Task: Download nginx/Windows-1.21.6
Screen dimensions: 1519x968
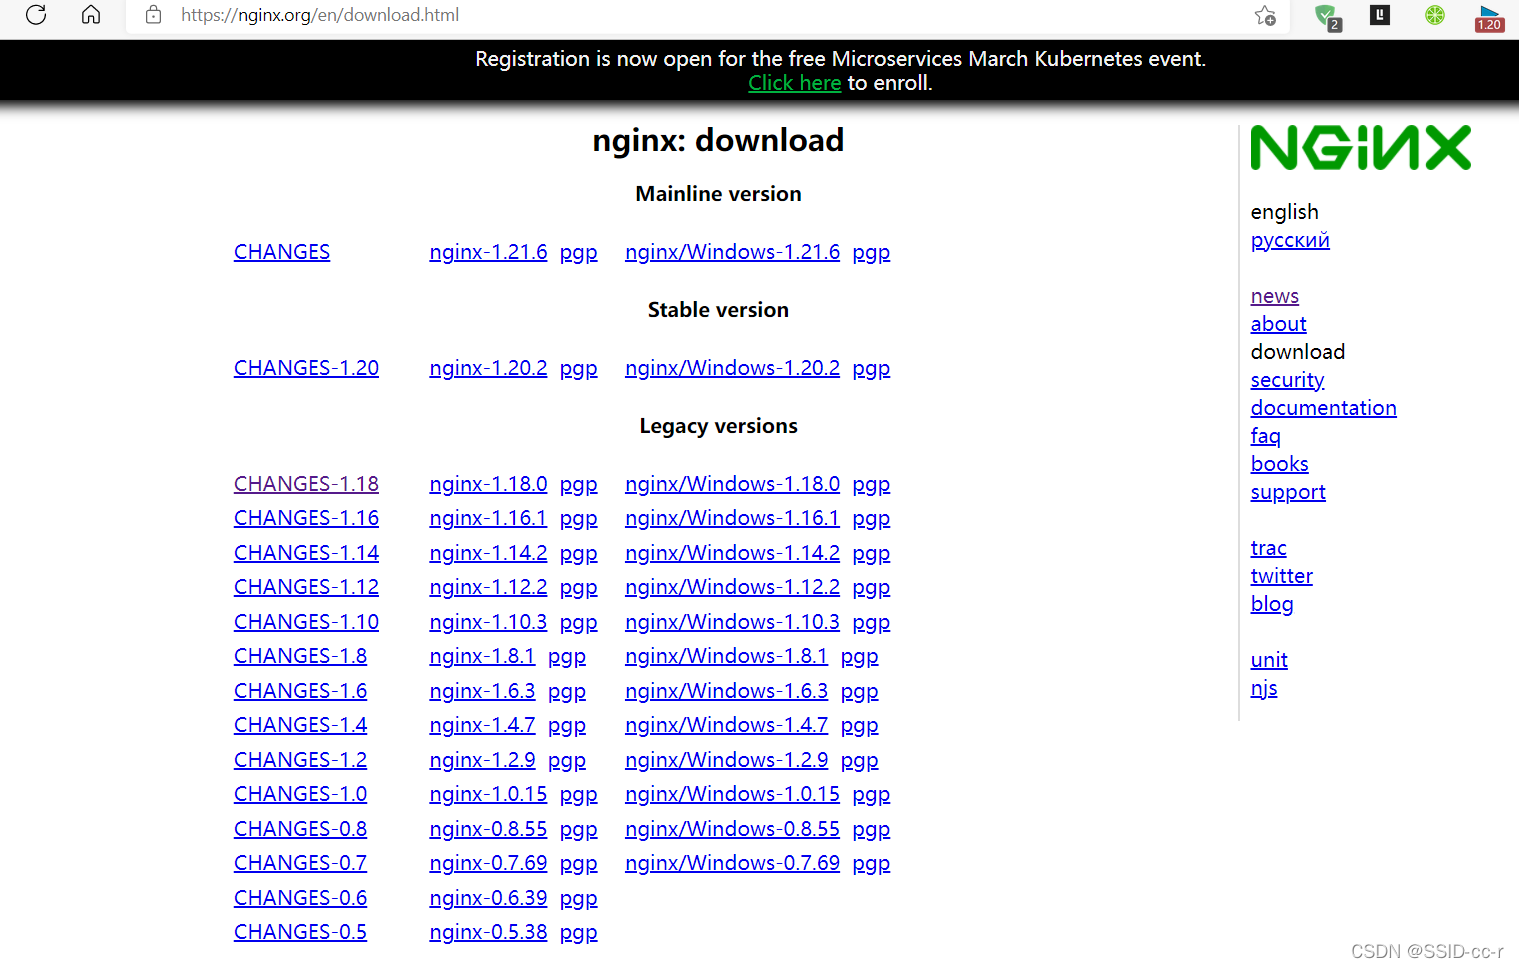Action: click(732, 252)
